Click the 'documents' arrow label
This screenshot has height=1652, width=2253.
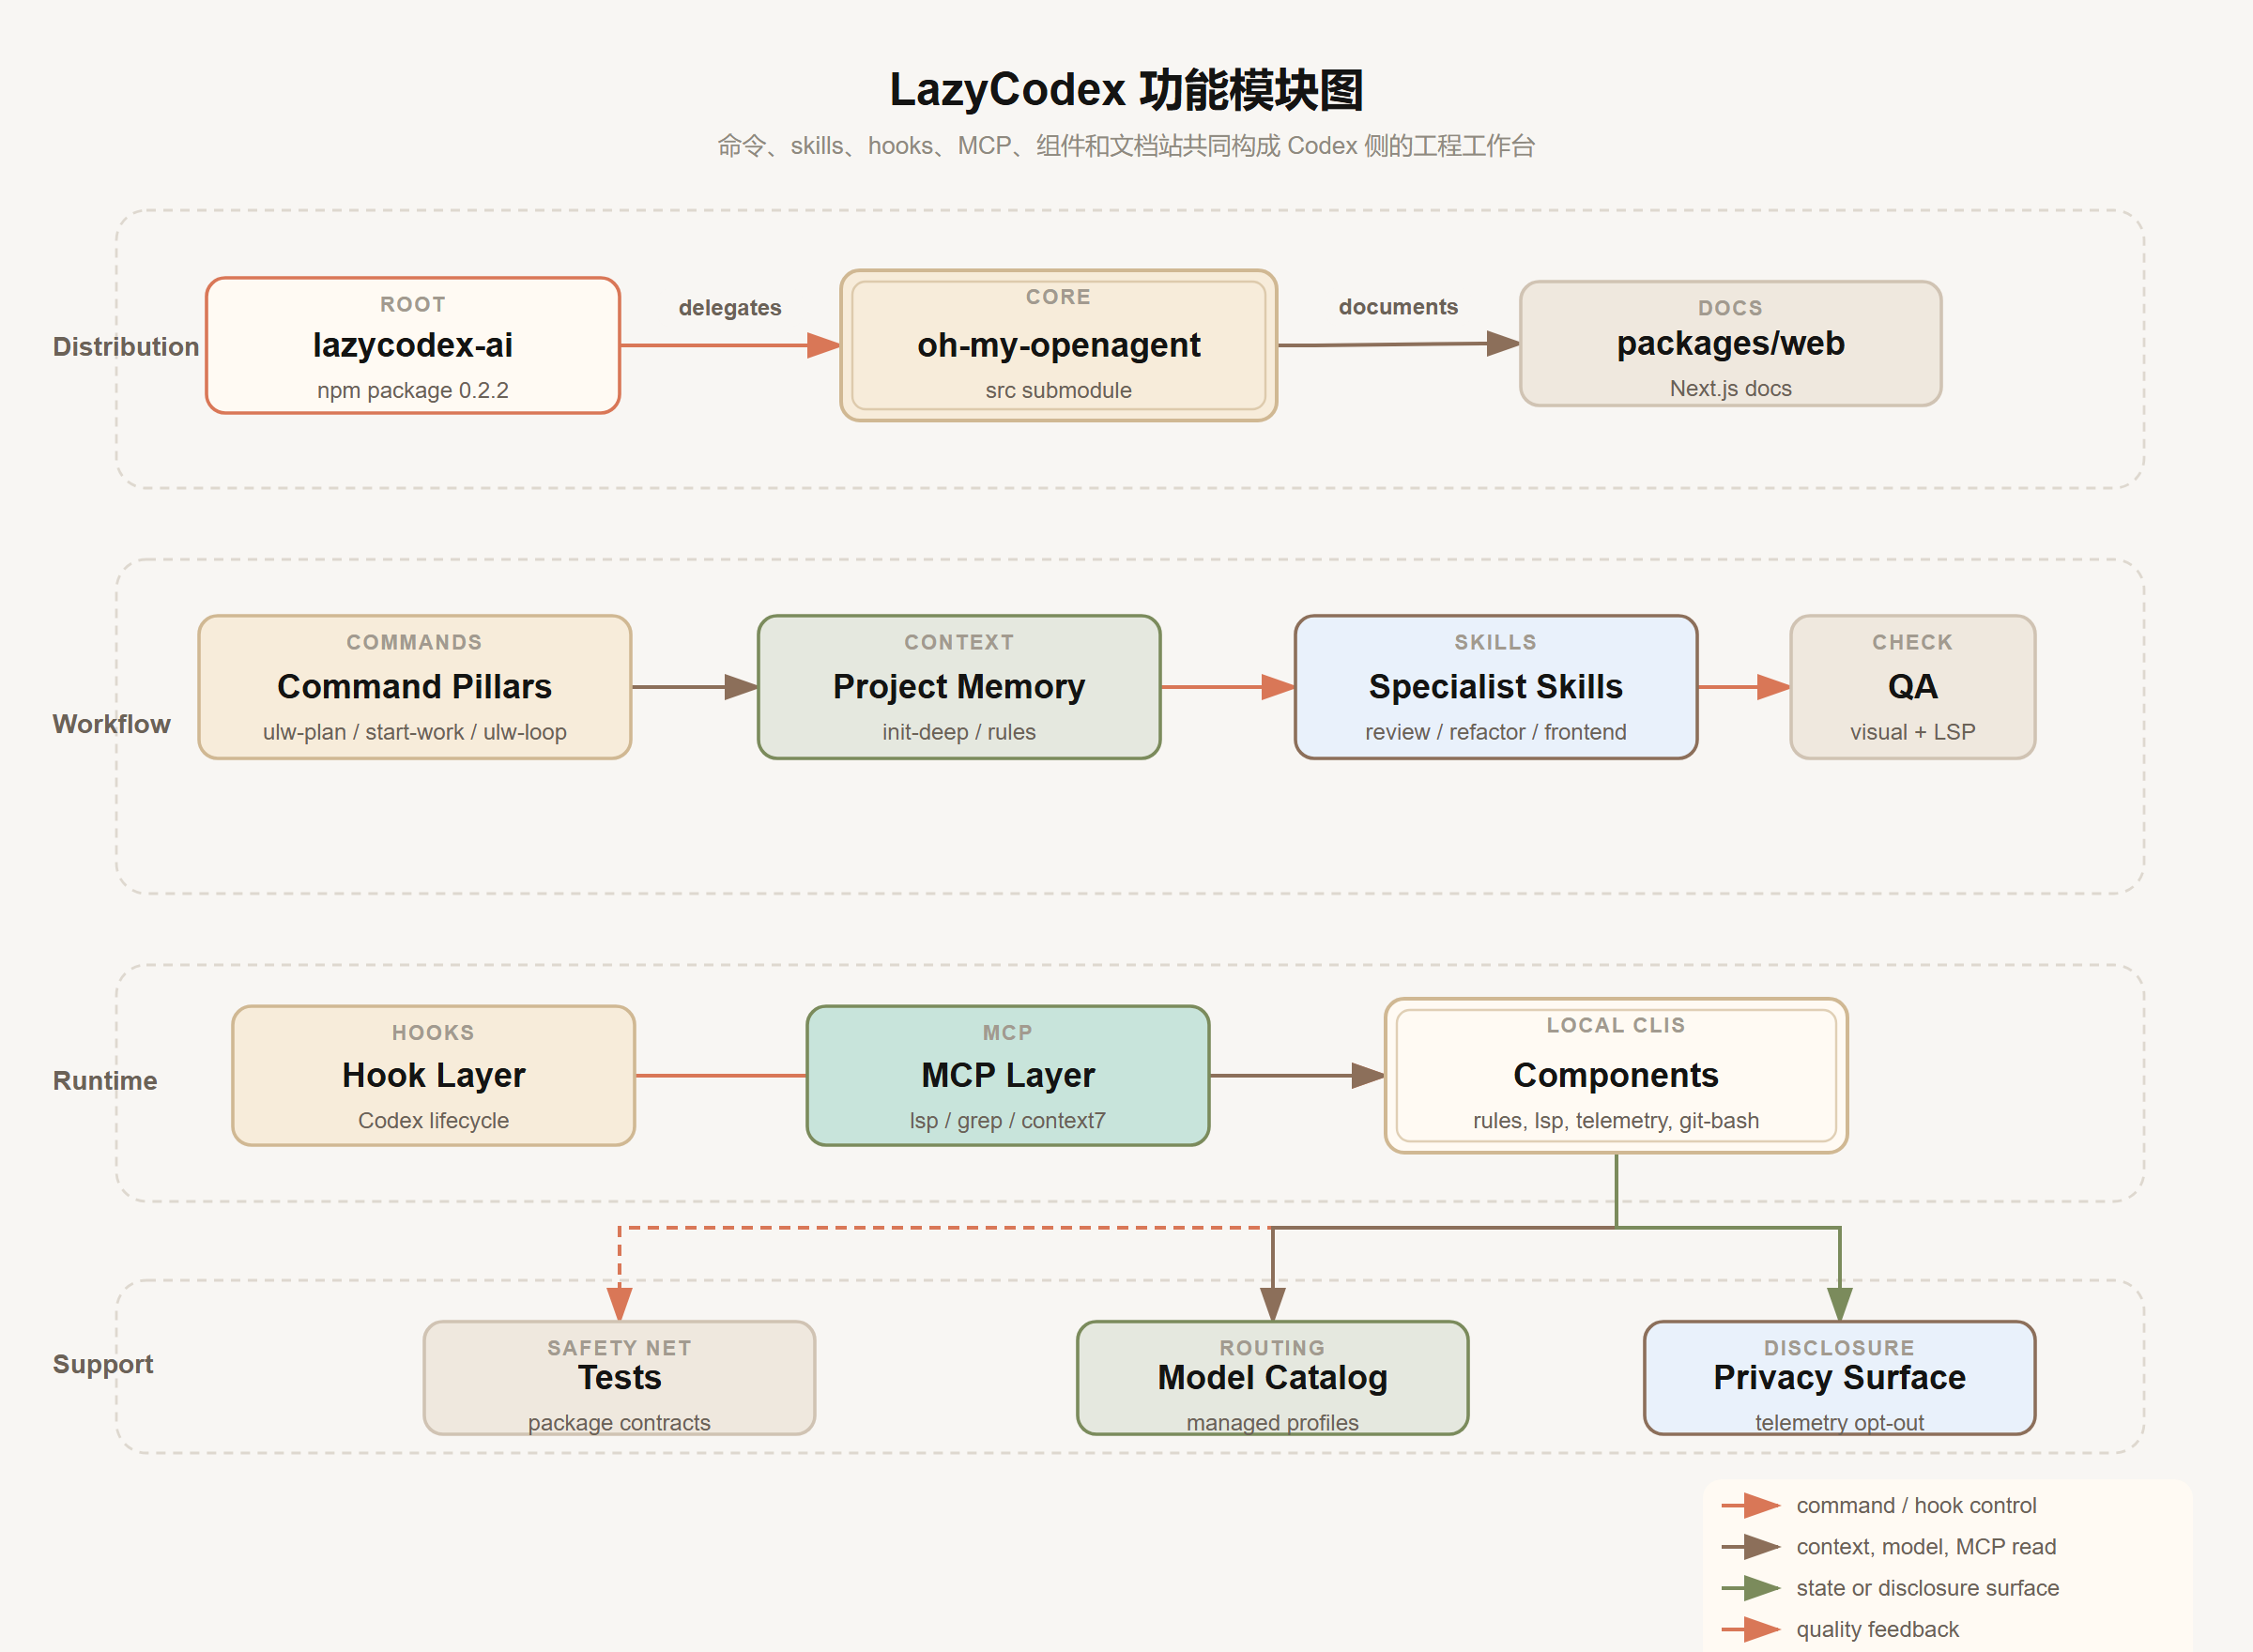tap(1398, 307)
